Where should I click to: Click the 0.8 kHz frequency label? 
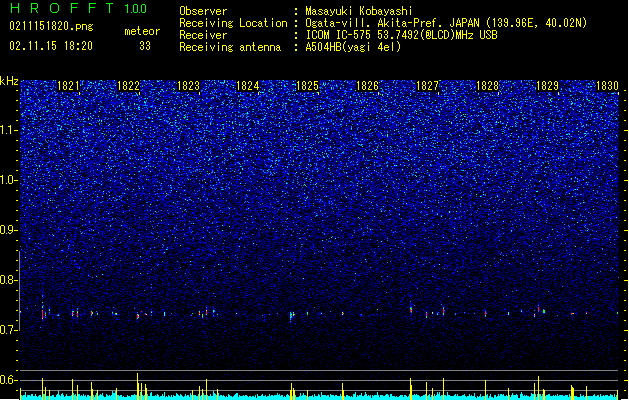tap(9, 280)
